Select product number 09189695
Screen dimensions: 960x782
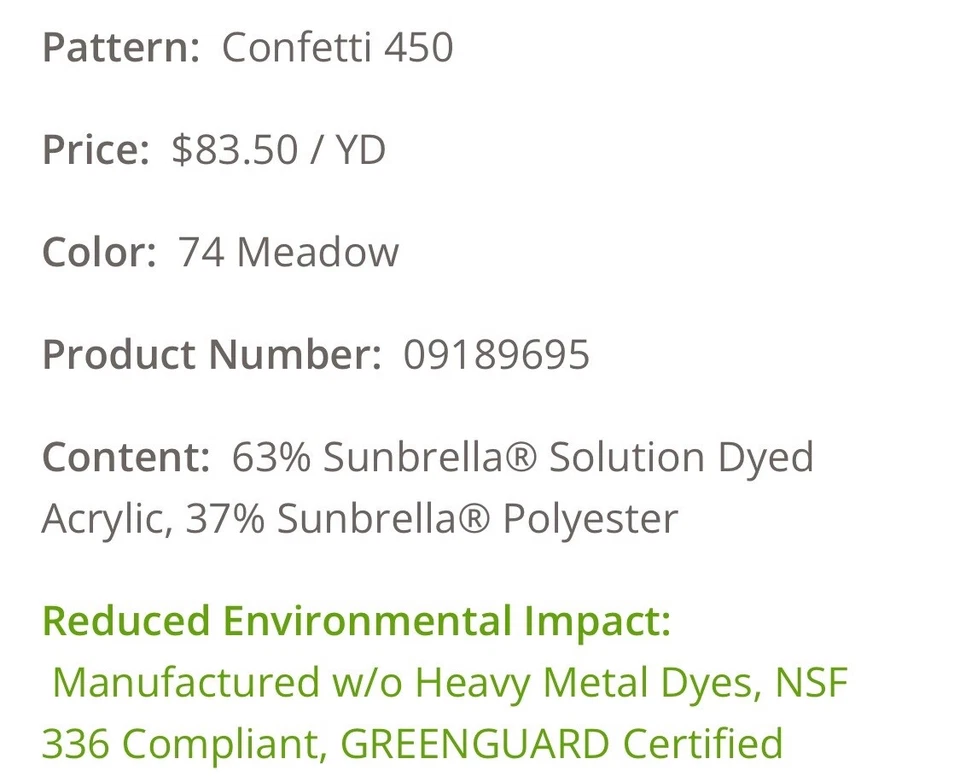tap(497, 355)
